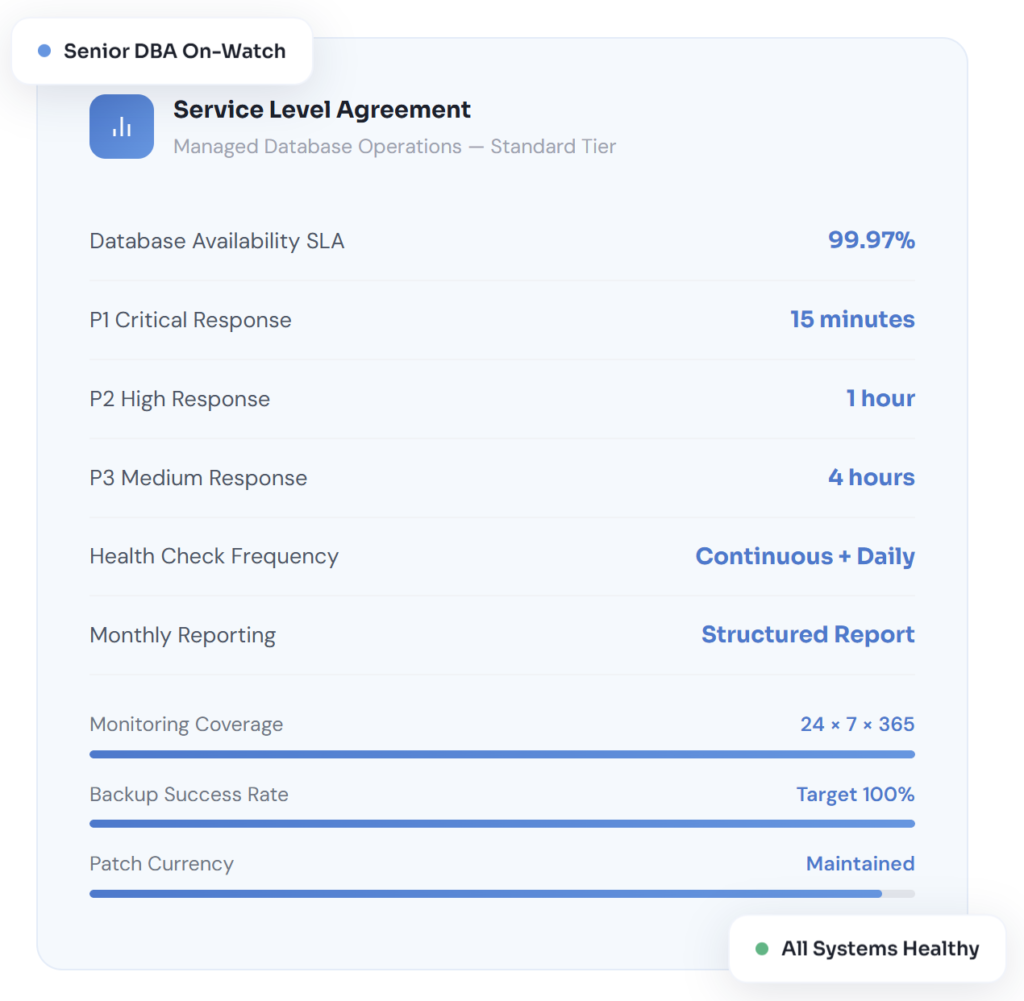1024x1001 pixels.
Task: Click the blue dot beside Senior DBA On-Watch
Action: (x=44, y=51)
